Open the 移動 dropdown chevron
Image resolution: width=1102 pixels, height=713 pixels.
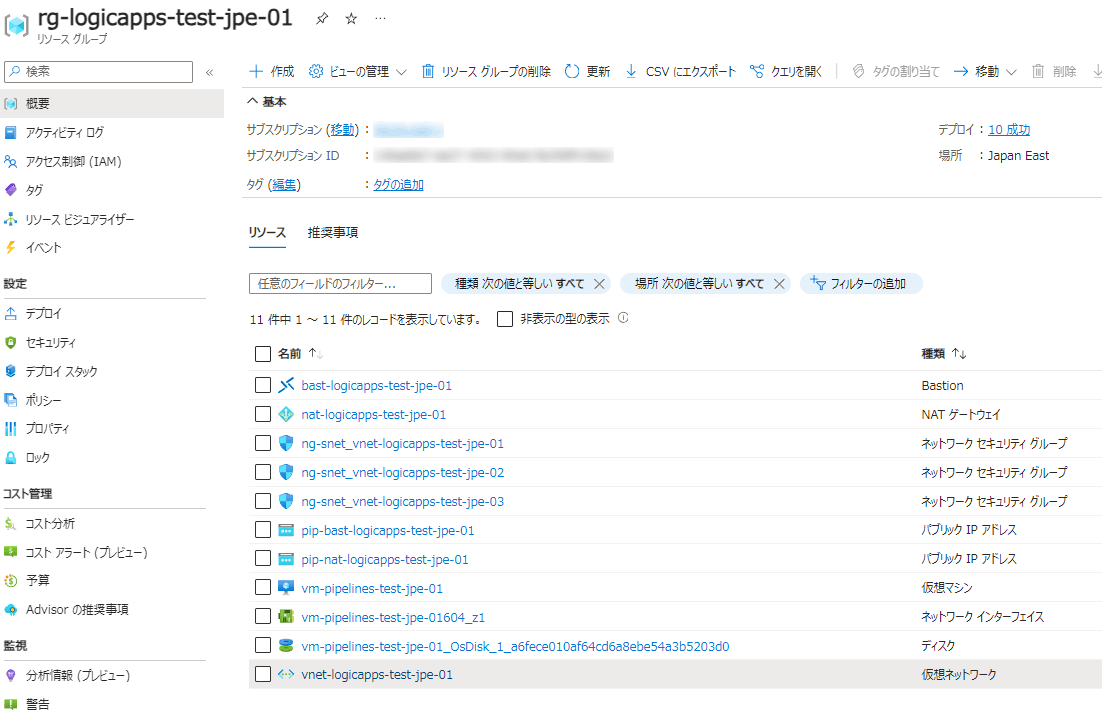pos(1011,72)
